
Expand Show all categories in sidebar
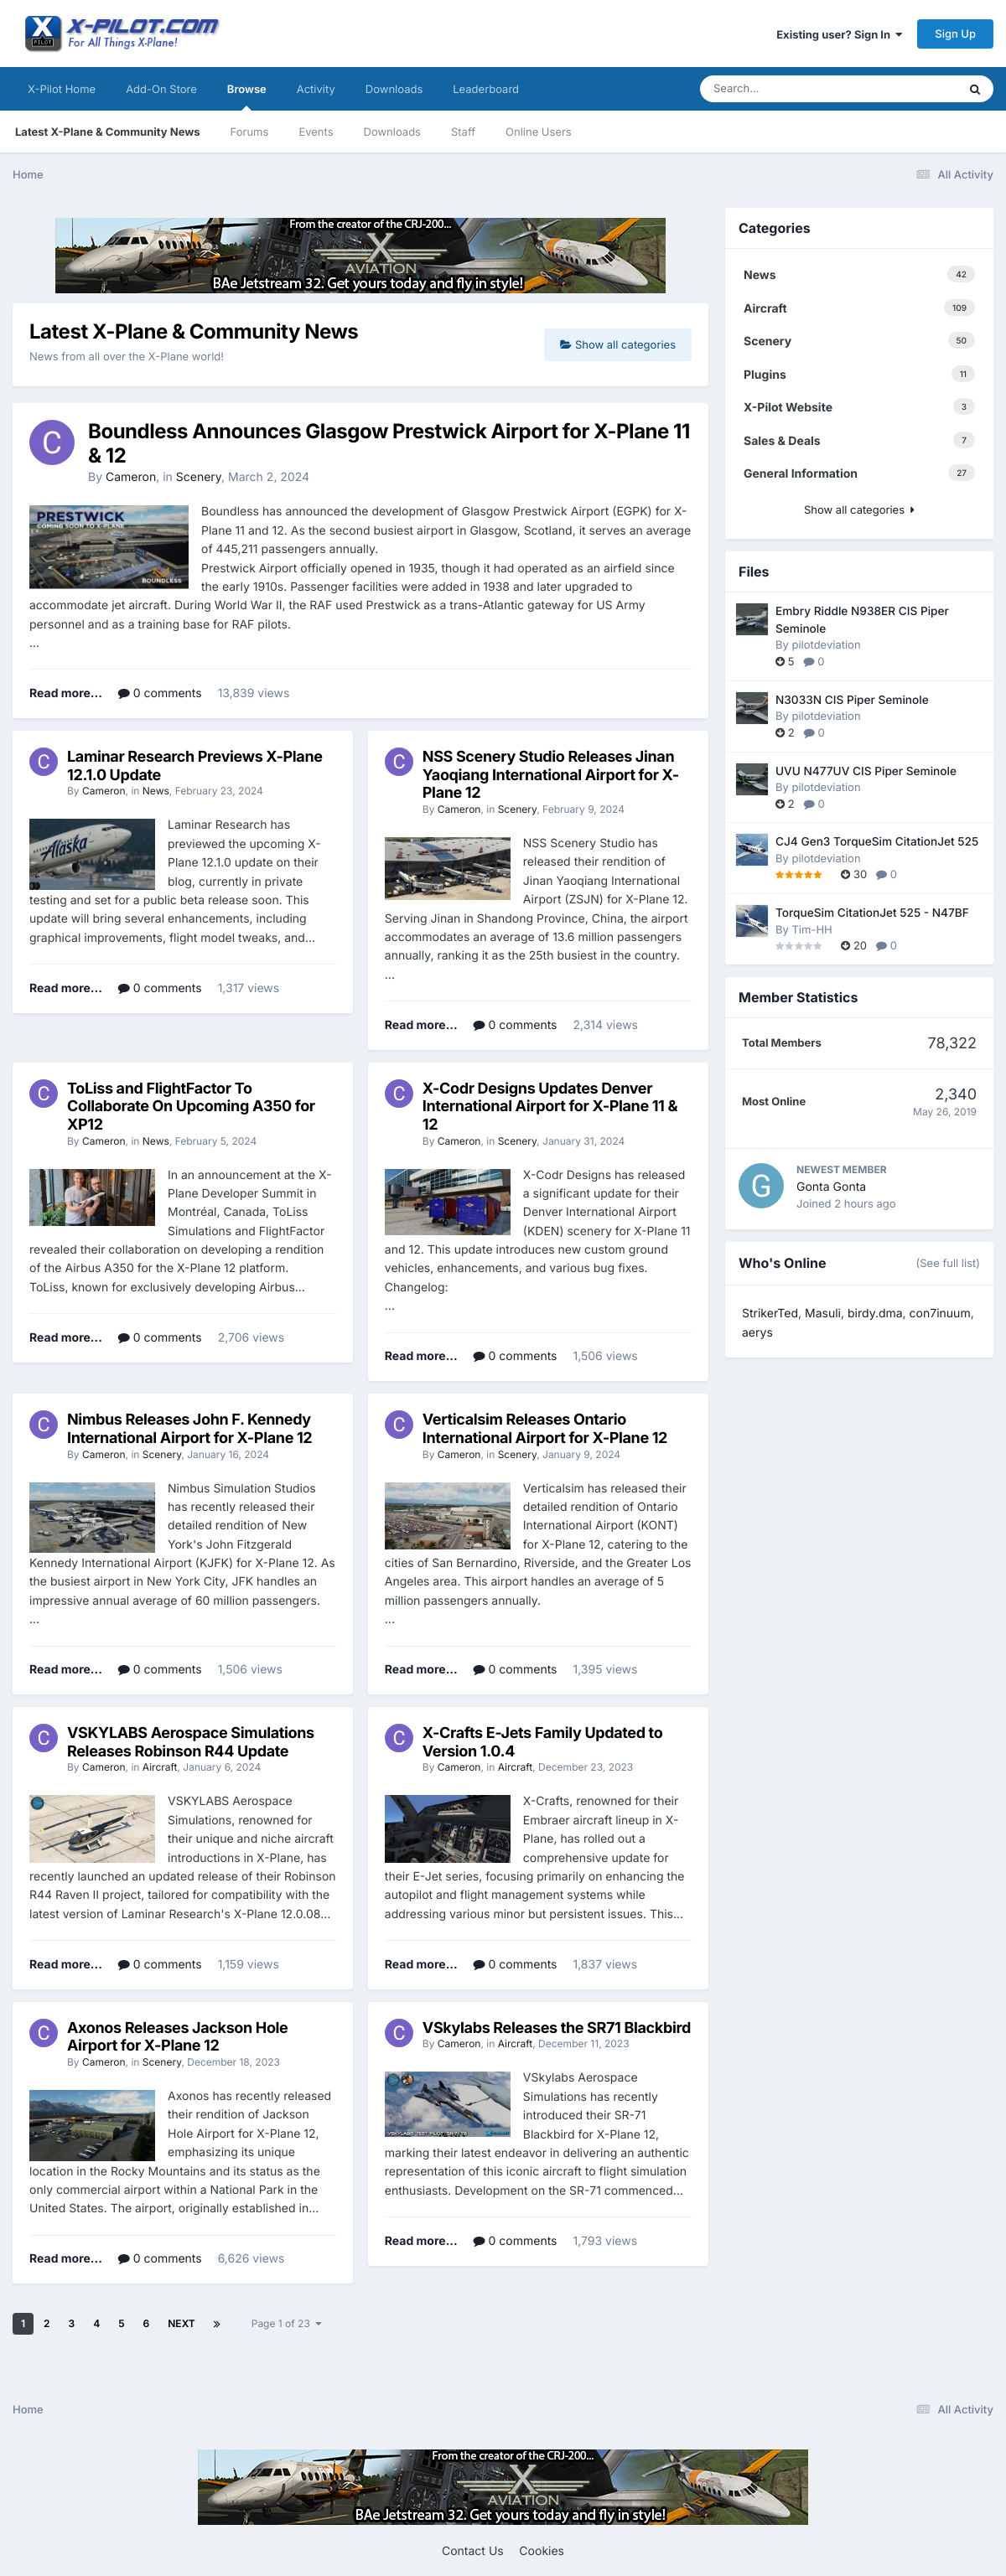pyautogui.click(x=858, y=510)
